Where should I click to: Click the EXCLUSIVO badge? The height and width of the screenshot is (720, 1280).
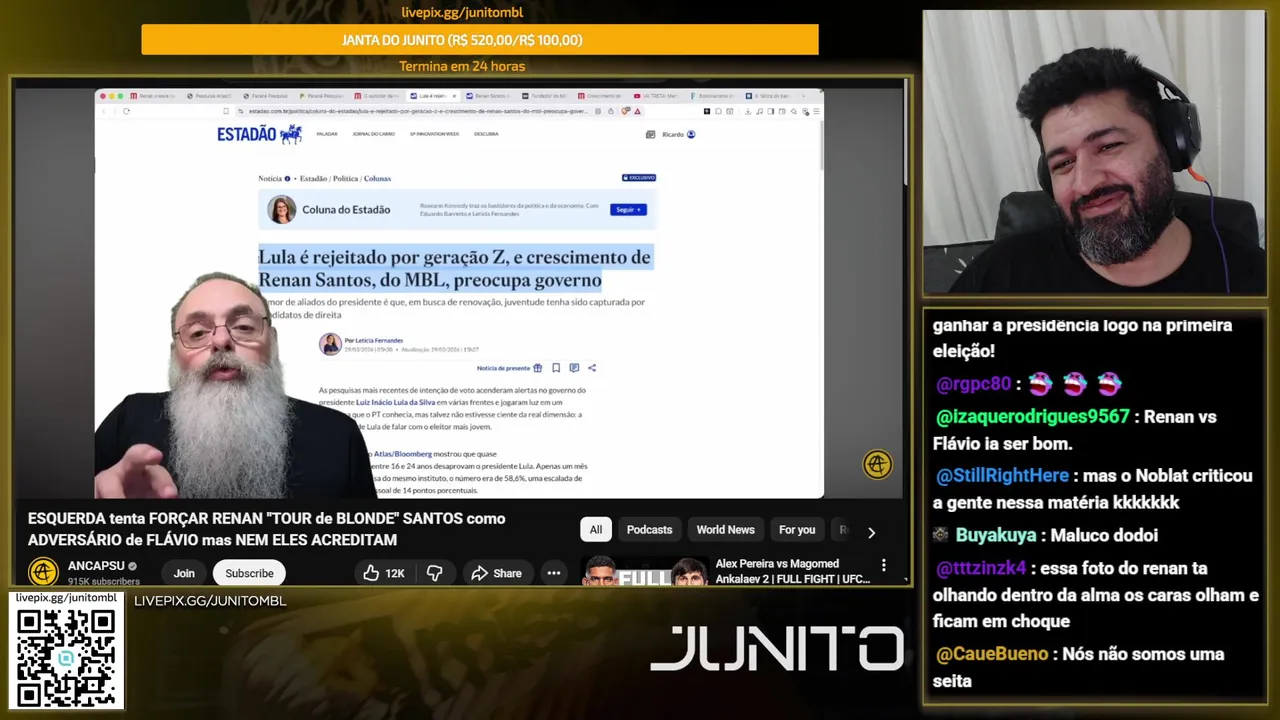pos(639,178)
